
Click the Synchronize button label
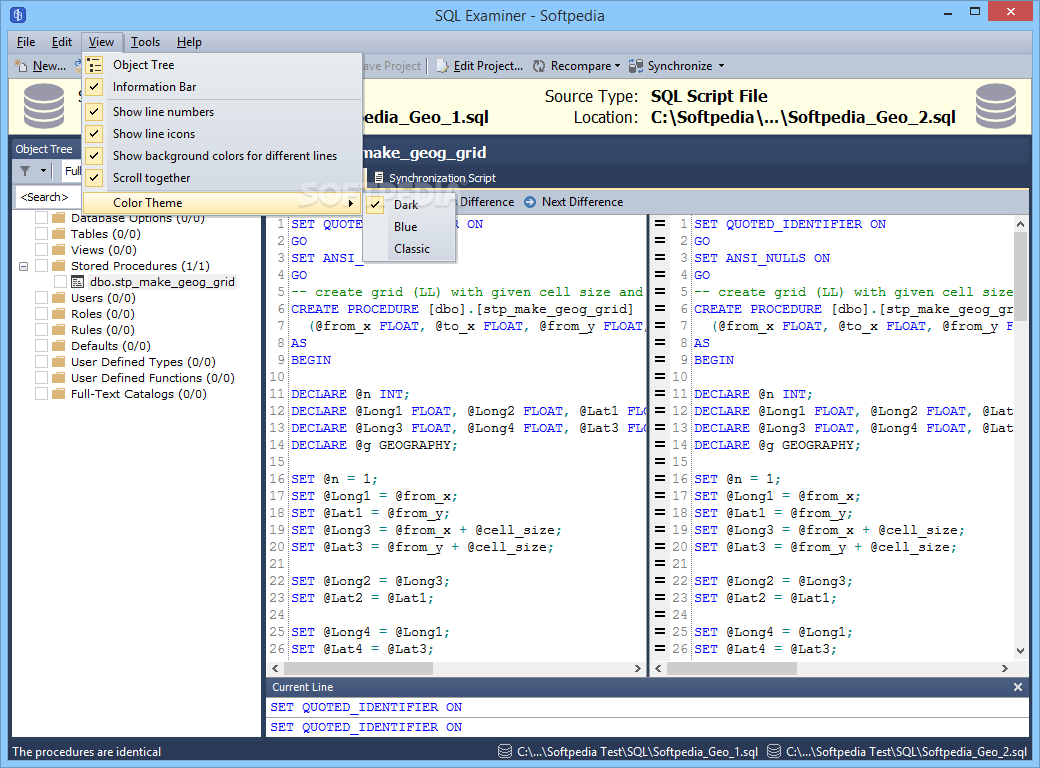pyautogui.click(x=680, y=66)
